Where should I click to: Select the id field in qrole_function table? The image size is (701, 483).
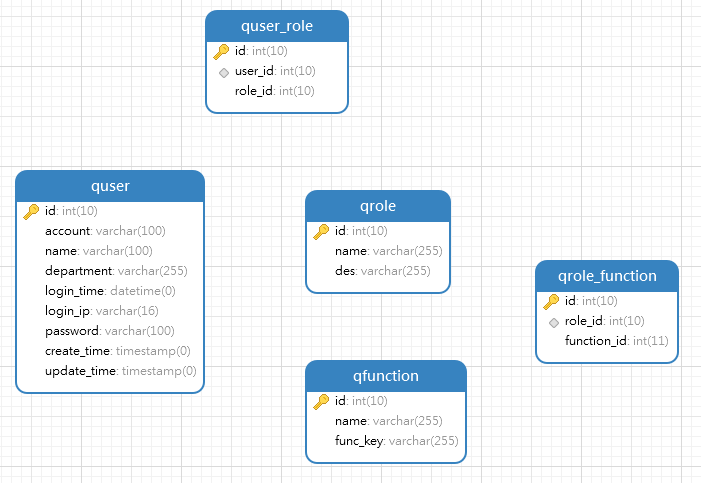click(591, 301)
